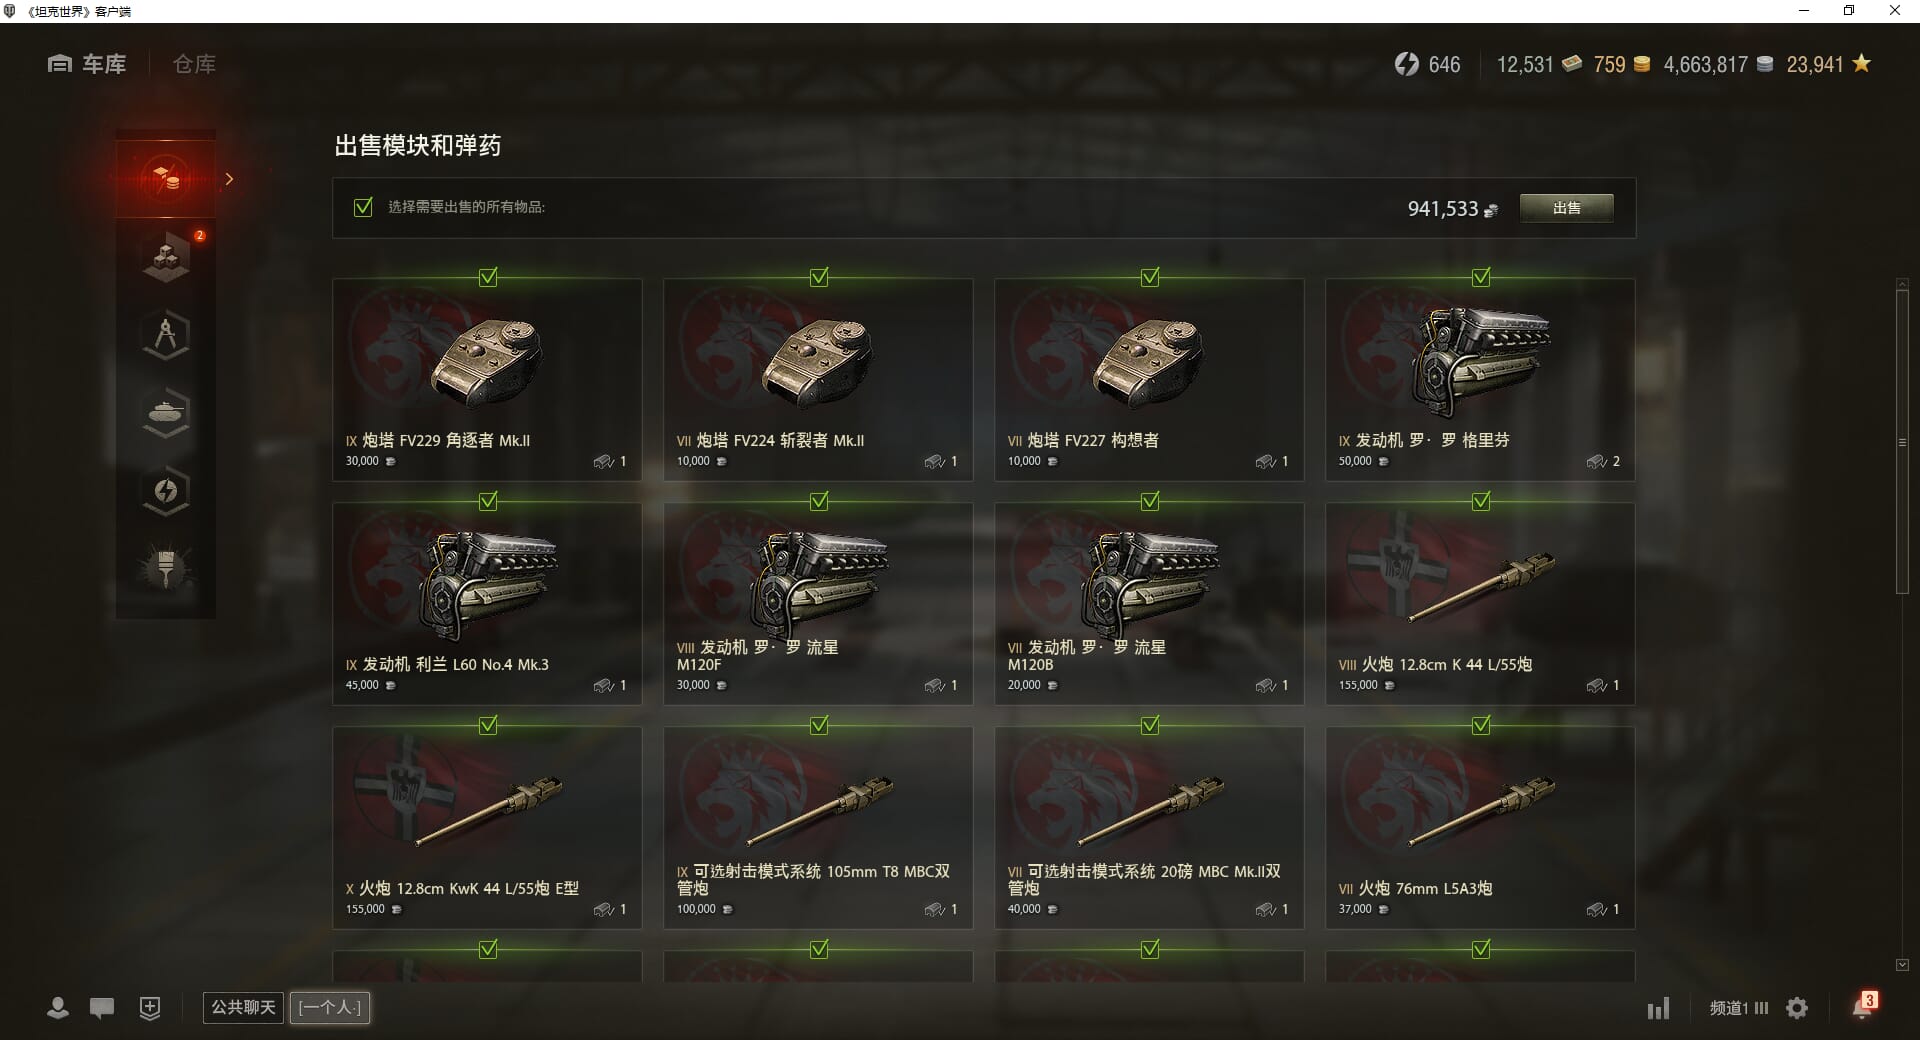Screen dimensions: 1920x1040
Task: Switch to the 车库 garage tab
Action: 87,64
